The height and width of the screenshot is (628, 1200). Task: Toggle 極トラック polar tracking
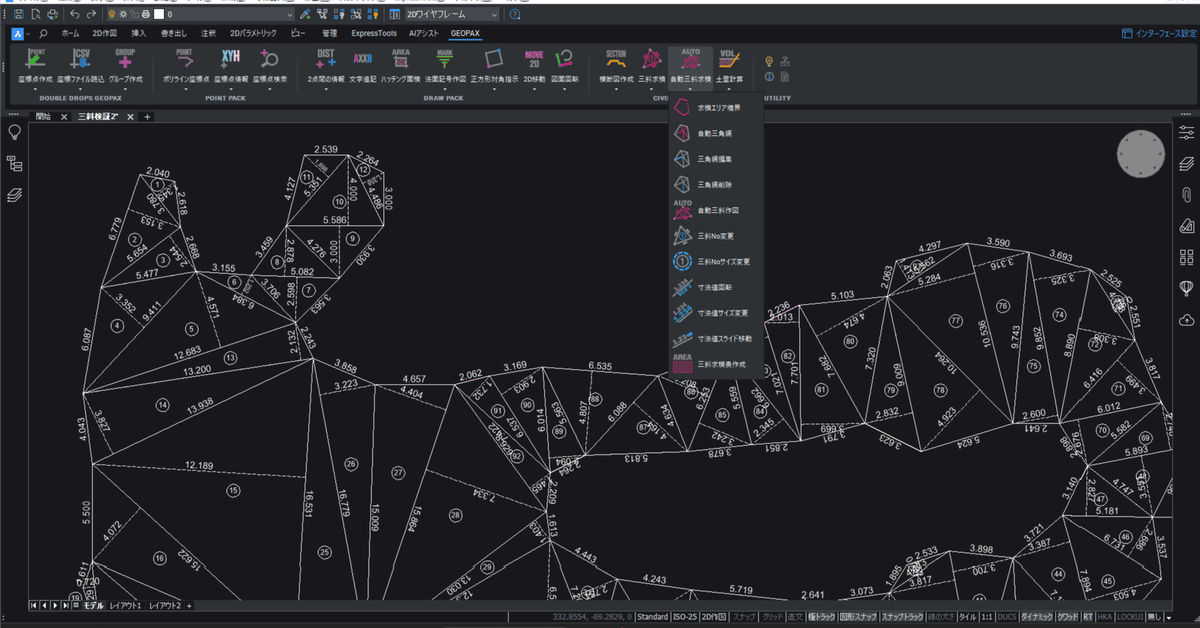pyautogui.click(x=821, y=618)
